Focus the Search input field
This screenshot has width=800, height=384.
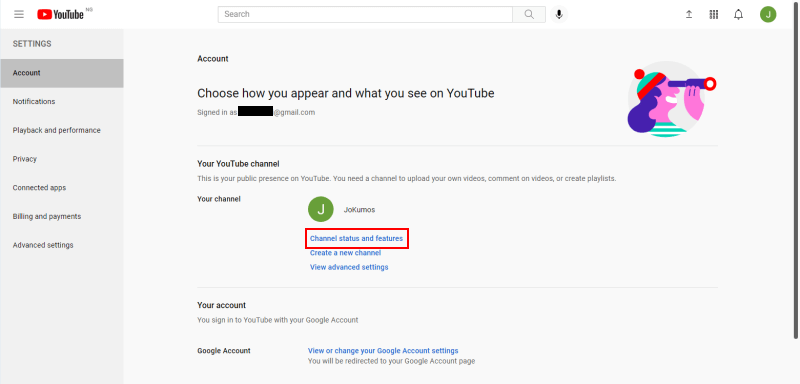coord(365,14)
